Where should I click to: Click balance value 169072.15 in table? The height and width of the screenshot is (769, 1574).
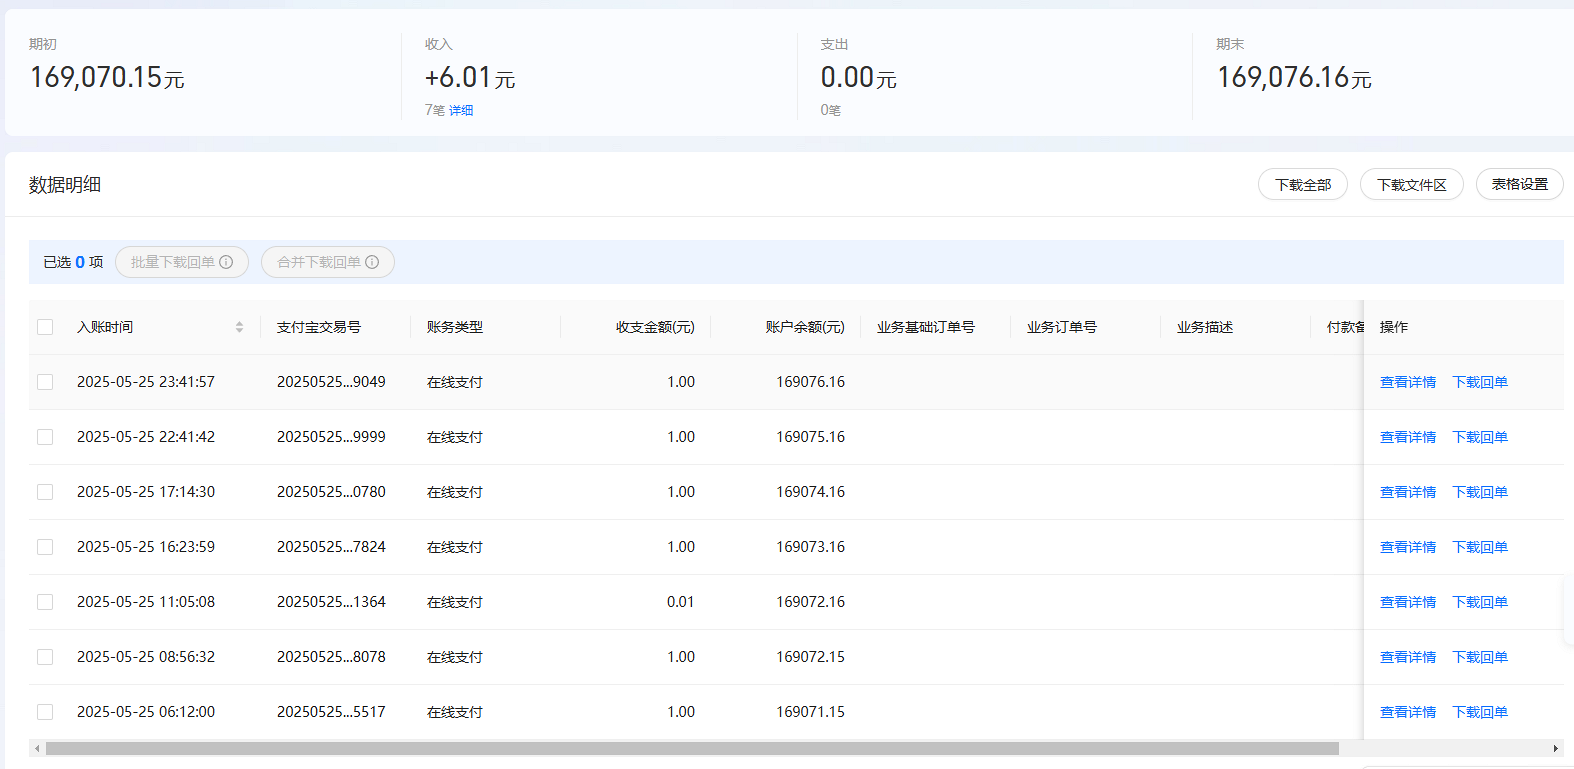(x=811, y=657)
